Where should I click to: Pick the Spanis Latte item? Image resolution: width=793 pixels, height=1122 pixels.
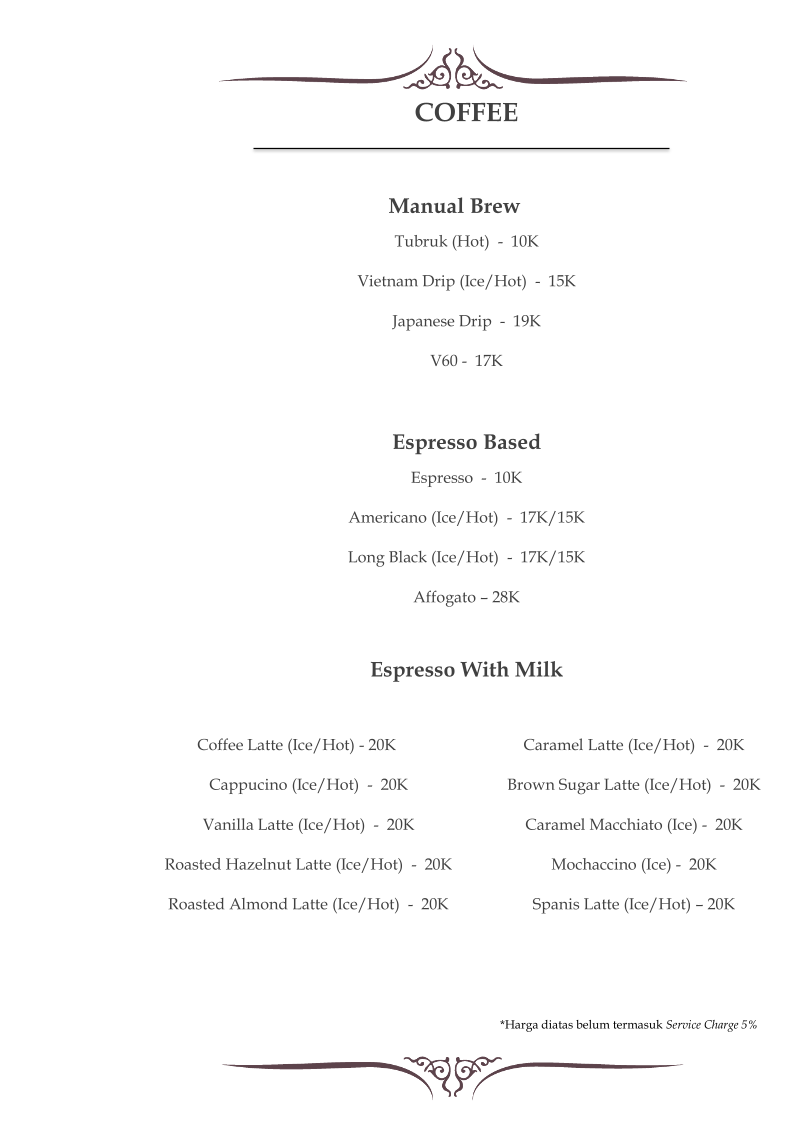point(633,904)
